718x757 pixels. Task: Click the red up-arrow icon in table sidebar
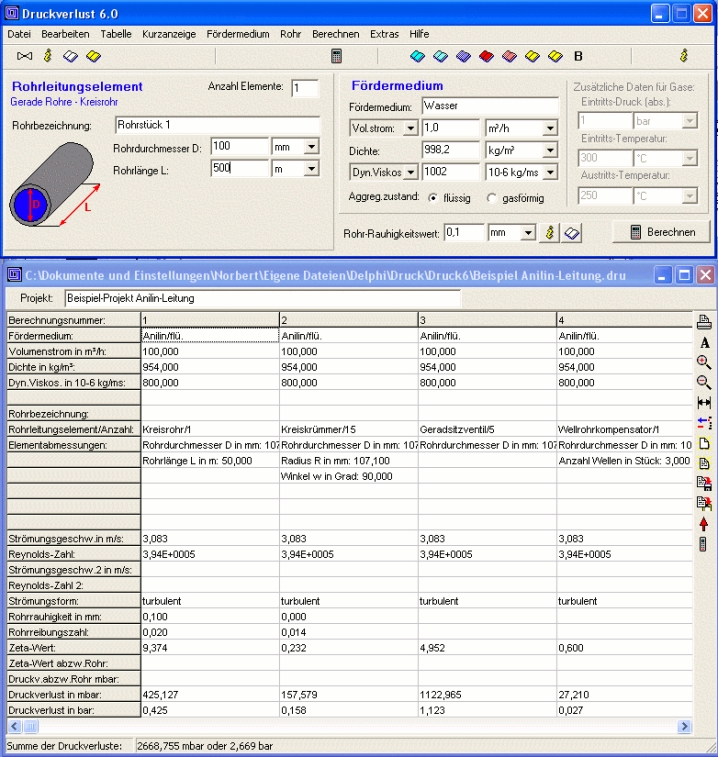[703, 523]
